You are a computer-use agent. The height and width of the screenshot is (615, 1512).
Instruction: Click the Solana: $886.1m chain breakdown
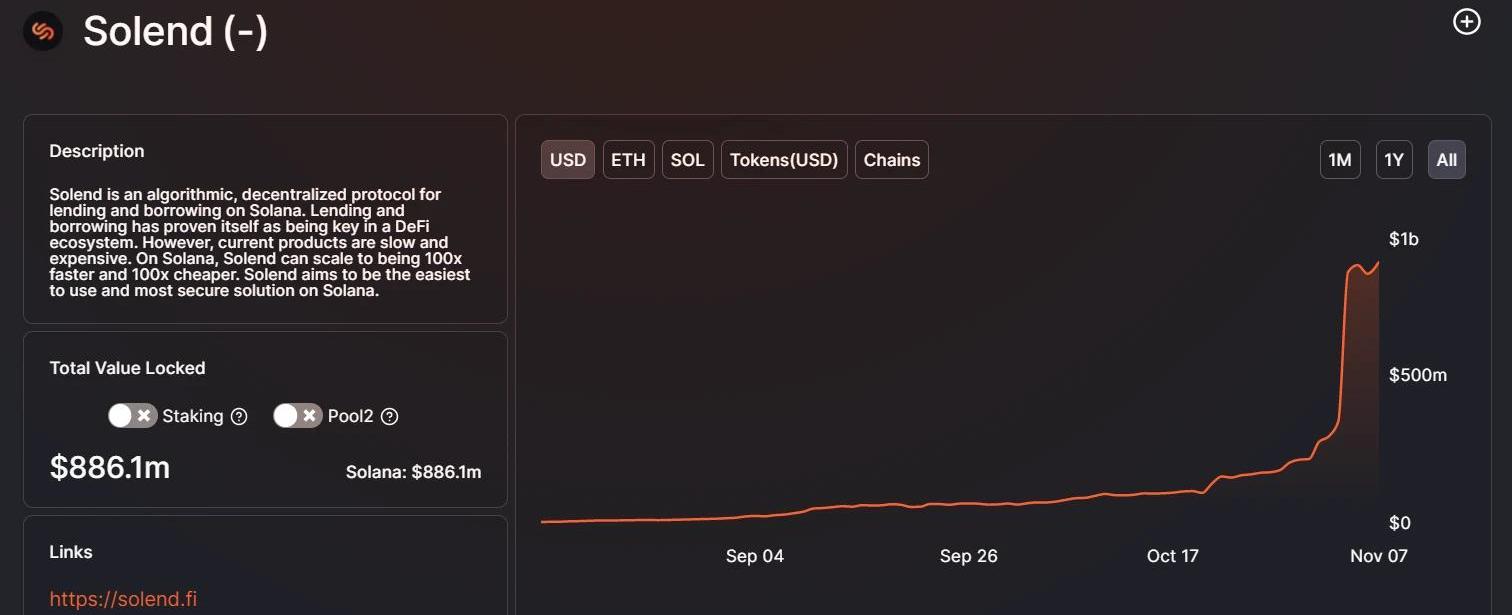tap(413, 472)
